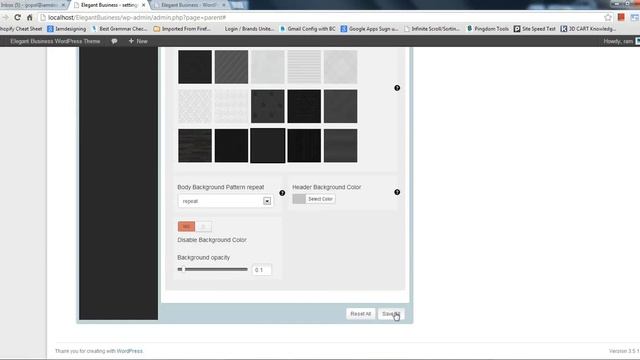Click the header background gray color swatch

pos(299,199)
